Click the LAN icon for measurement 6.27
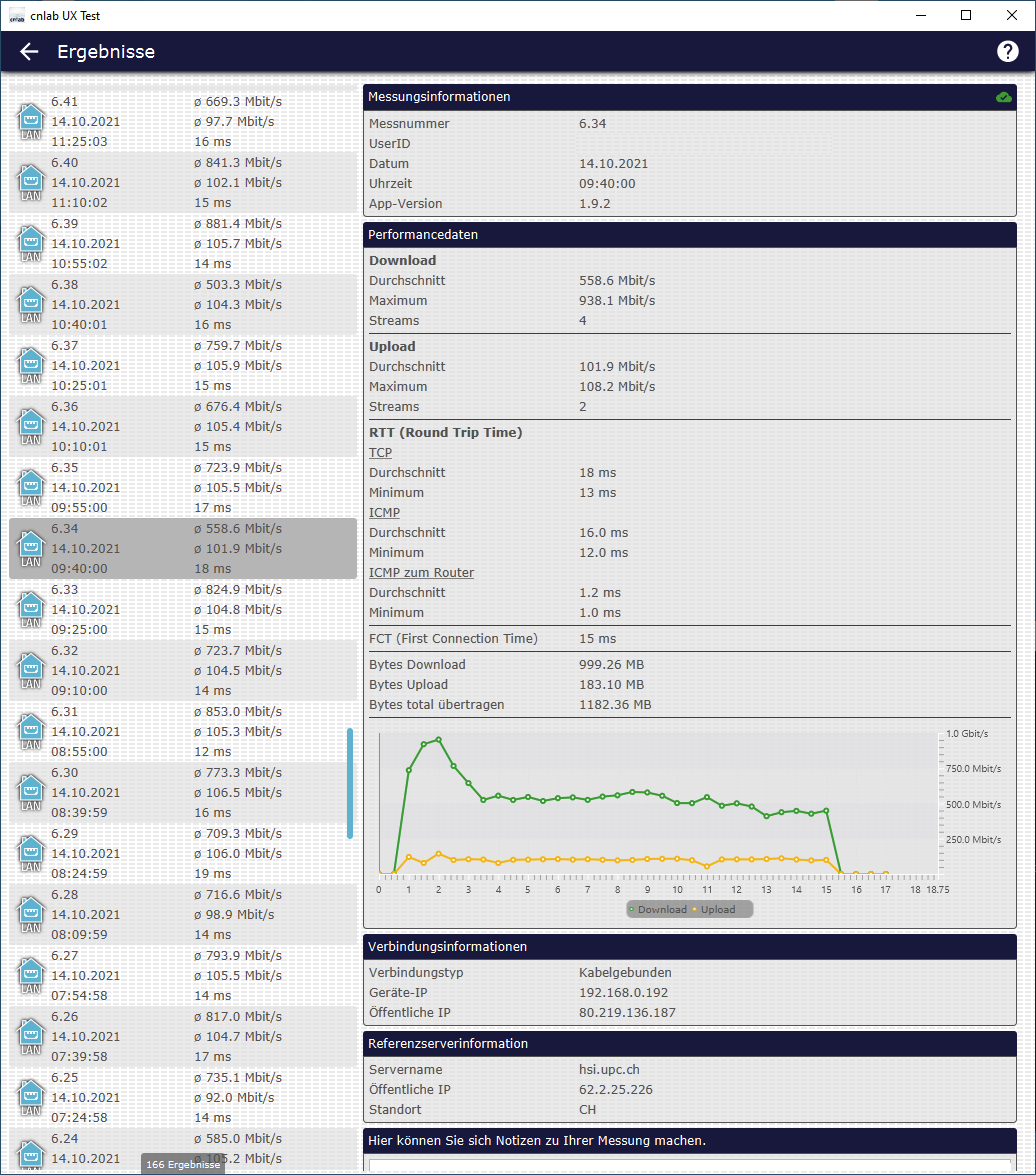 click(31, 976)
